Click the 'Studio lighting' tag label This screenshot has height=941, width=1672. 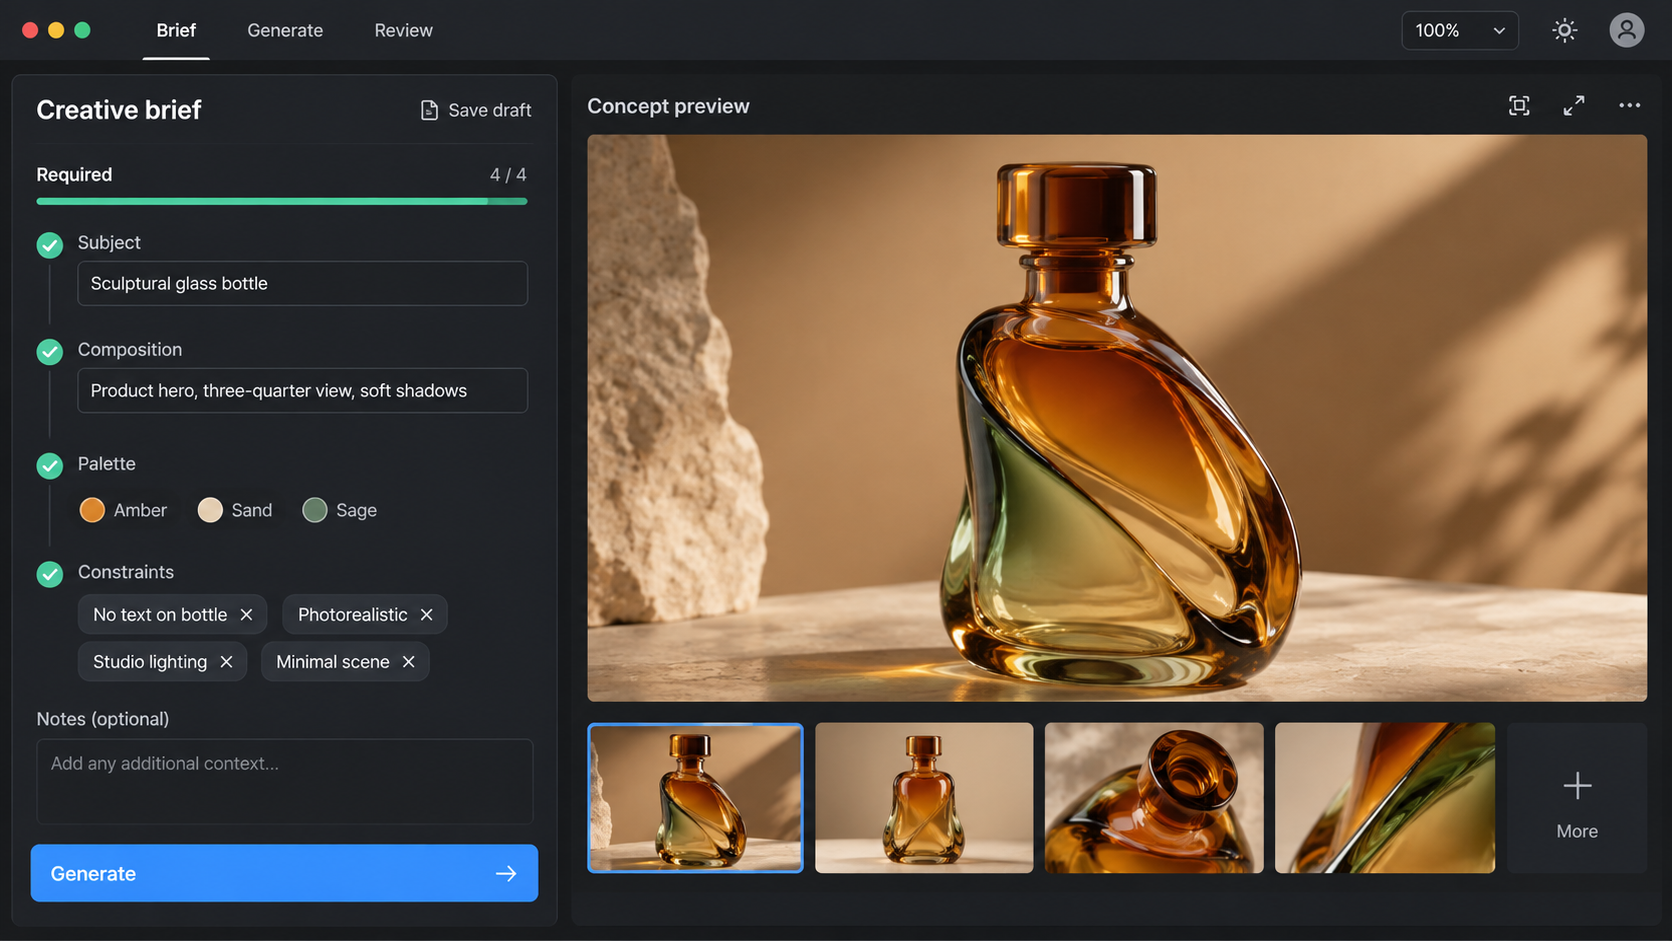click(150, 662)
